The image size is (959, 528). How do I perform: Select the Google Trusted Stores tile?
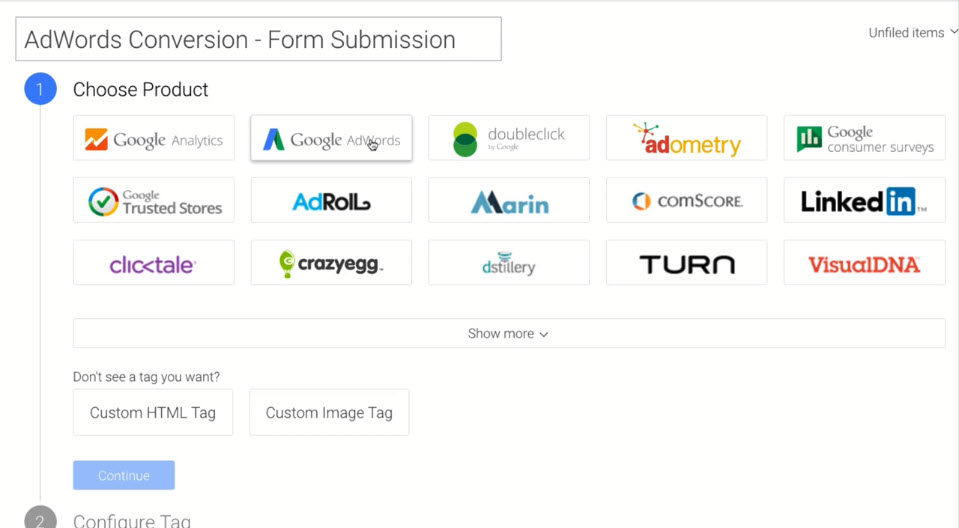coord(154,200)
